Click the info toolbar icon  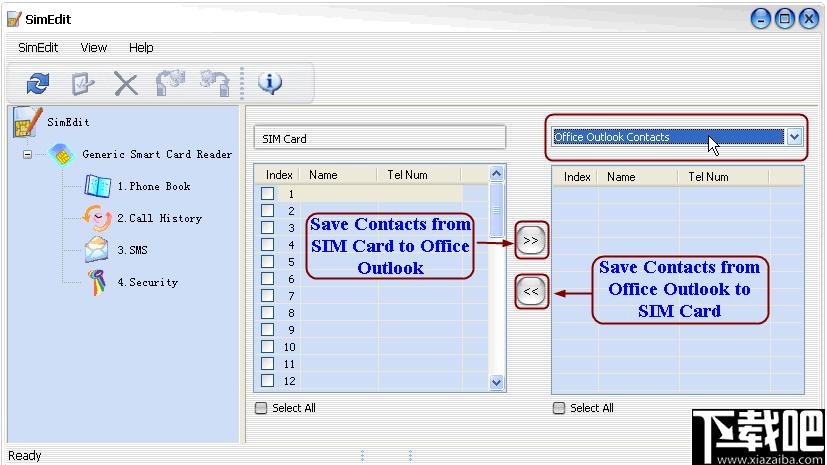click(x=270, y=83)
